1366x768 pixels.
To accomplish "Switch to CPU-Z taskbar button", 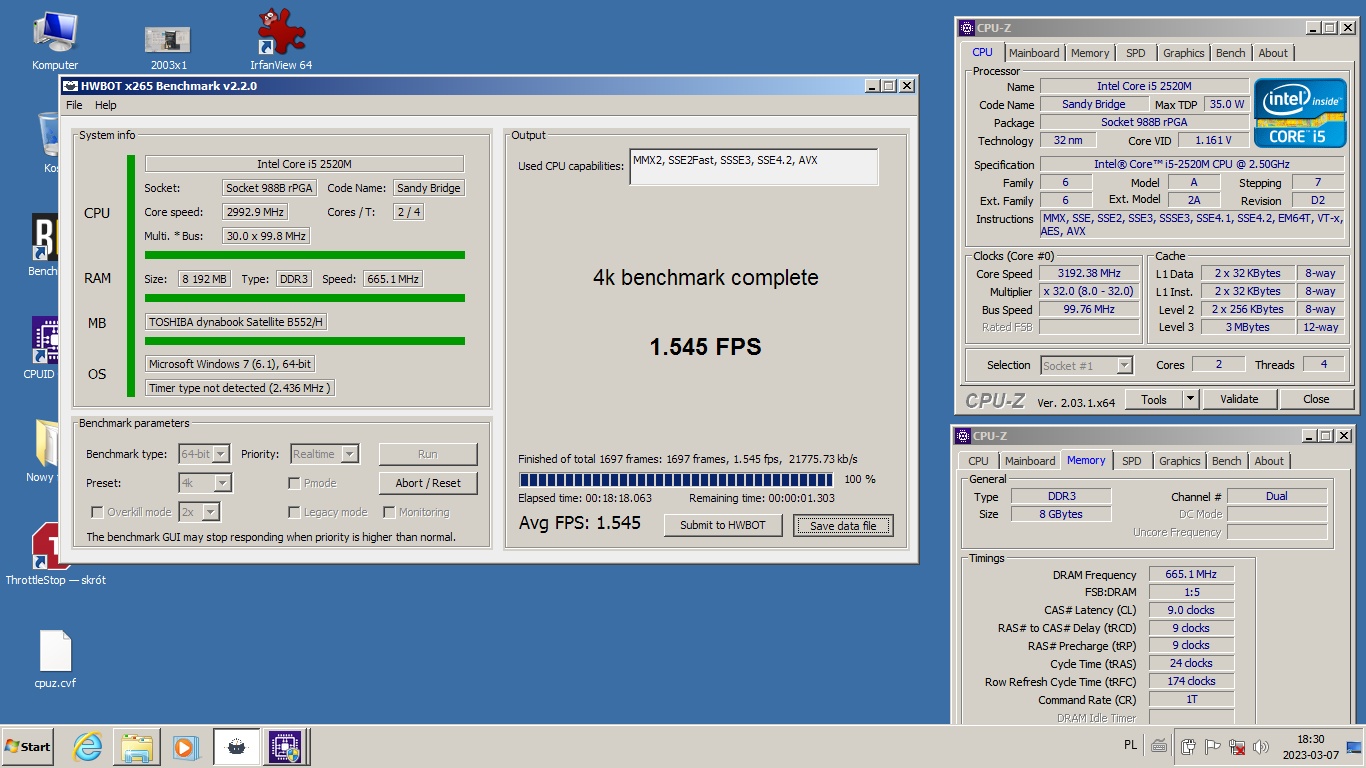I will (285, 747).
